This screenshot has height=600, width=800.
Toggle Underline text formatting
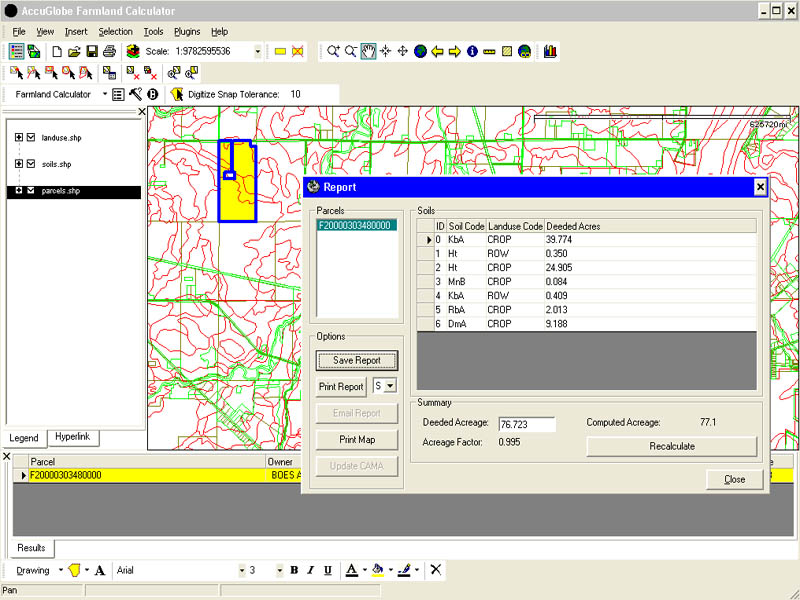click(x=328, y=570)
